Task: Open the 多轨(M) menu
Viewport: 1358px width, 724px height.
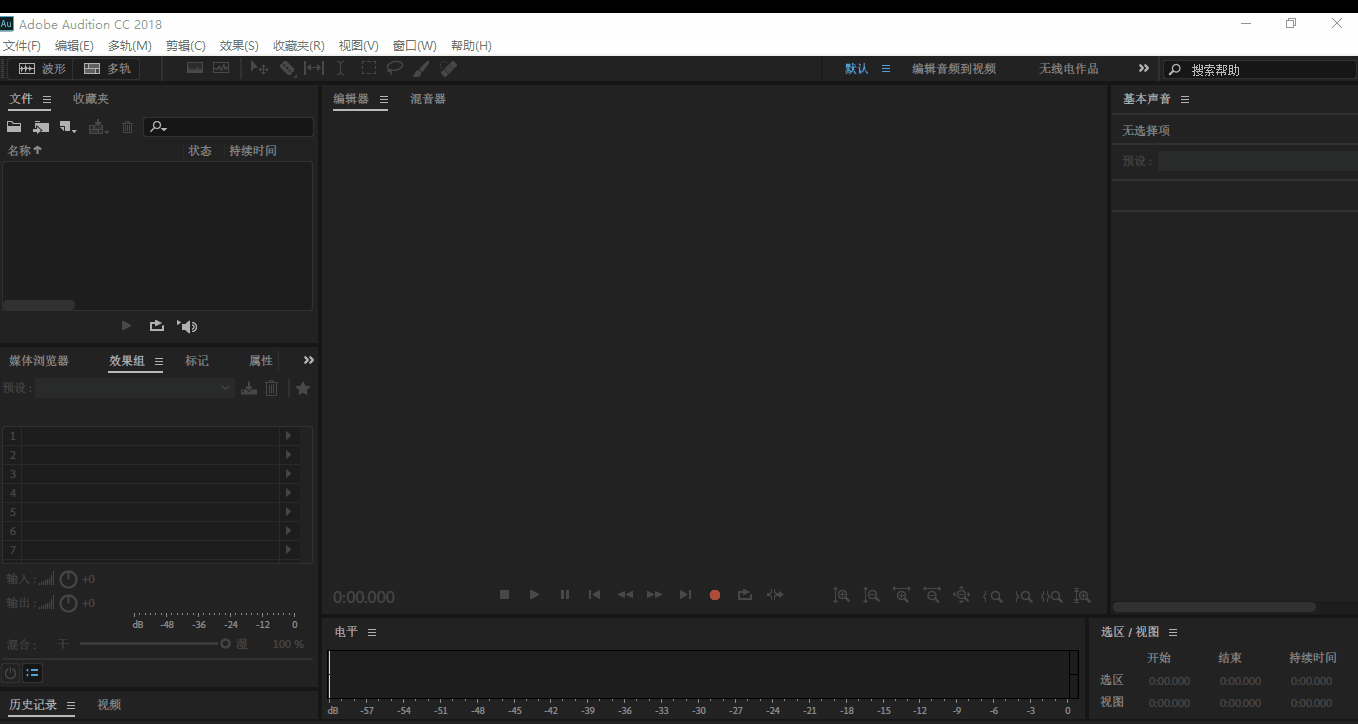Action: click(130, 46)
